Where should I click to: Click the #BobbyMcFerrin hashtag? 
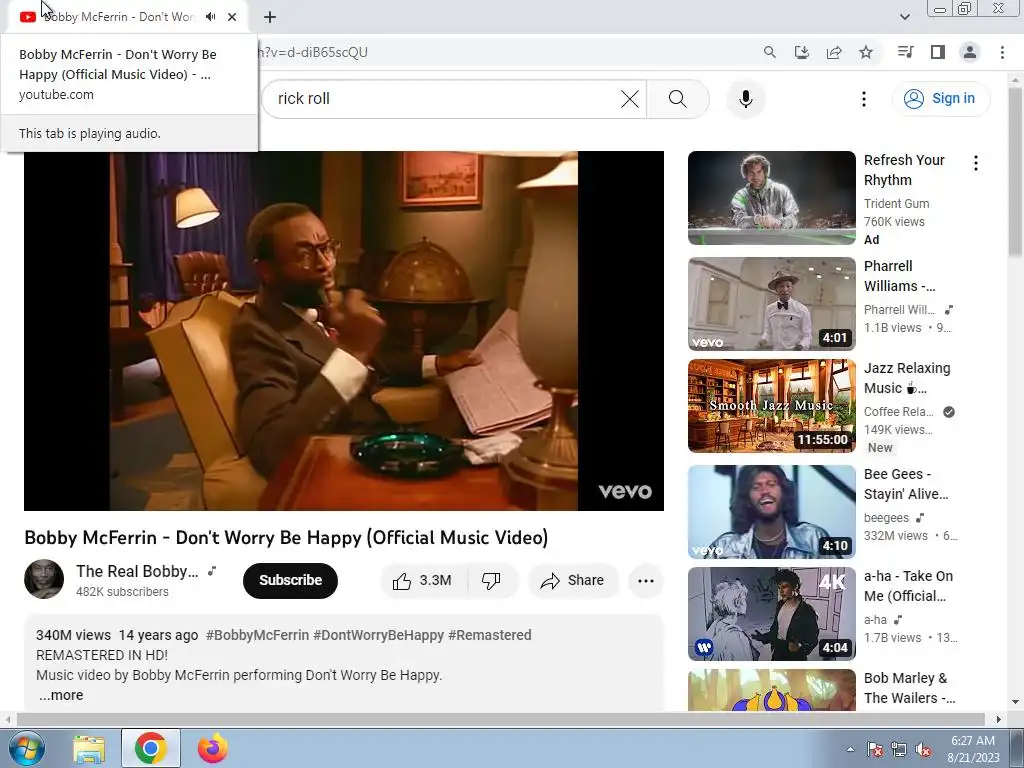257,635
